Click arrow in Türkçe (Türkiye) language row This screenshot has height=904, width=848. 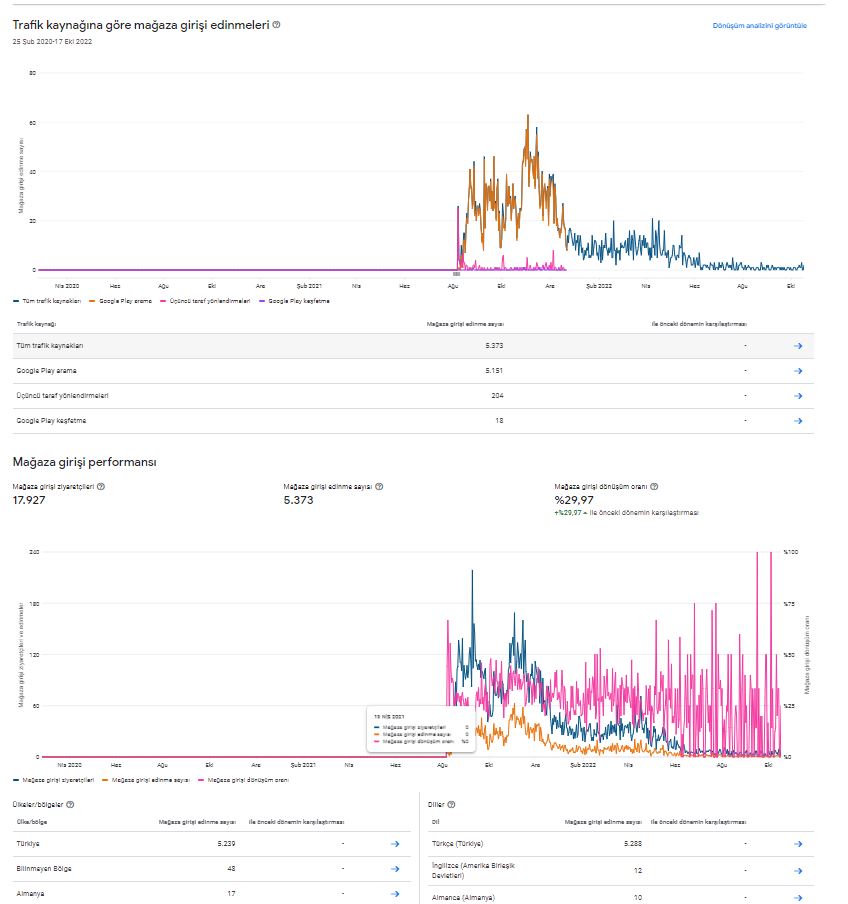798,843
